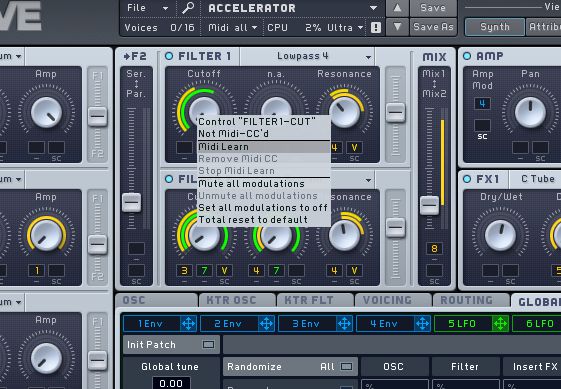Image resolution: width=561 pixels, height=389 pixels.
Task: Click the Filter 1 Resonance knob
Action: [x=344, y=112]
